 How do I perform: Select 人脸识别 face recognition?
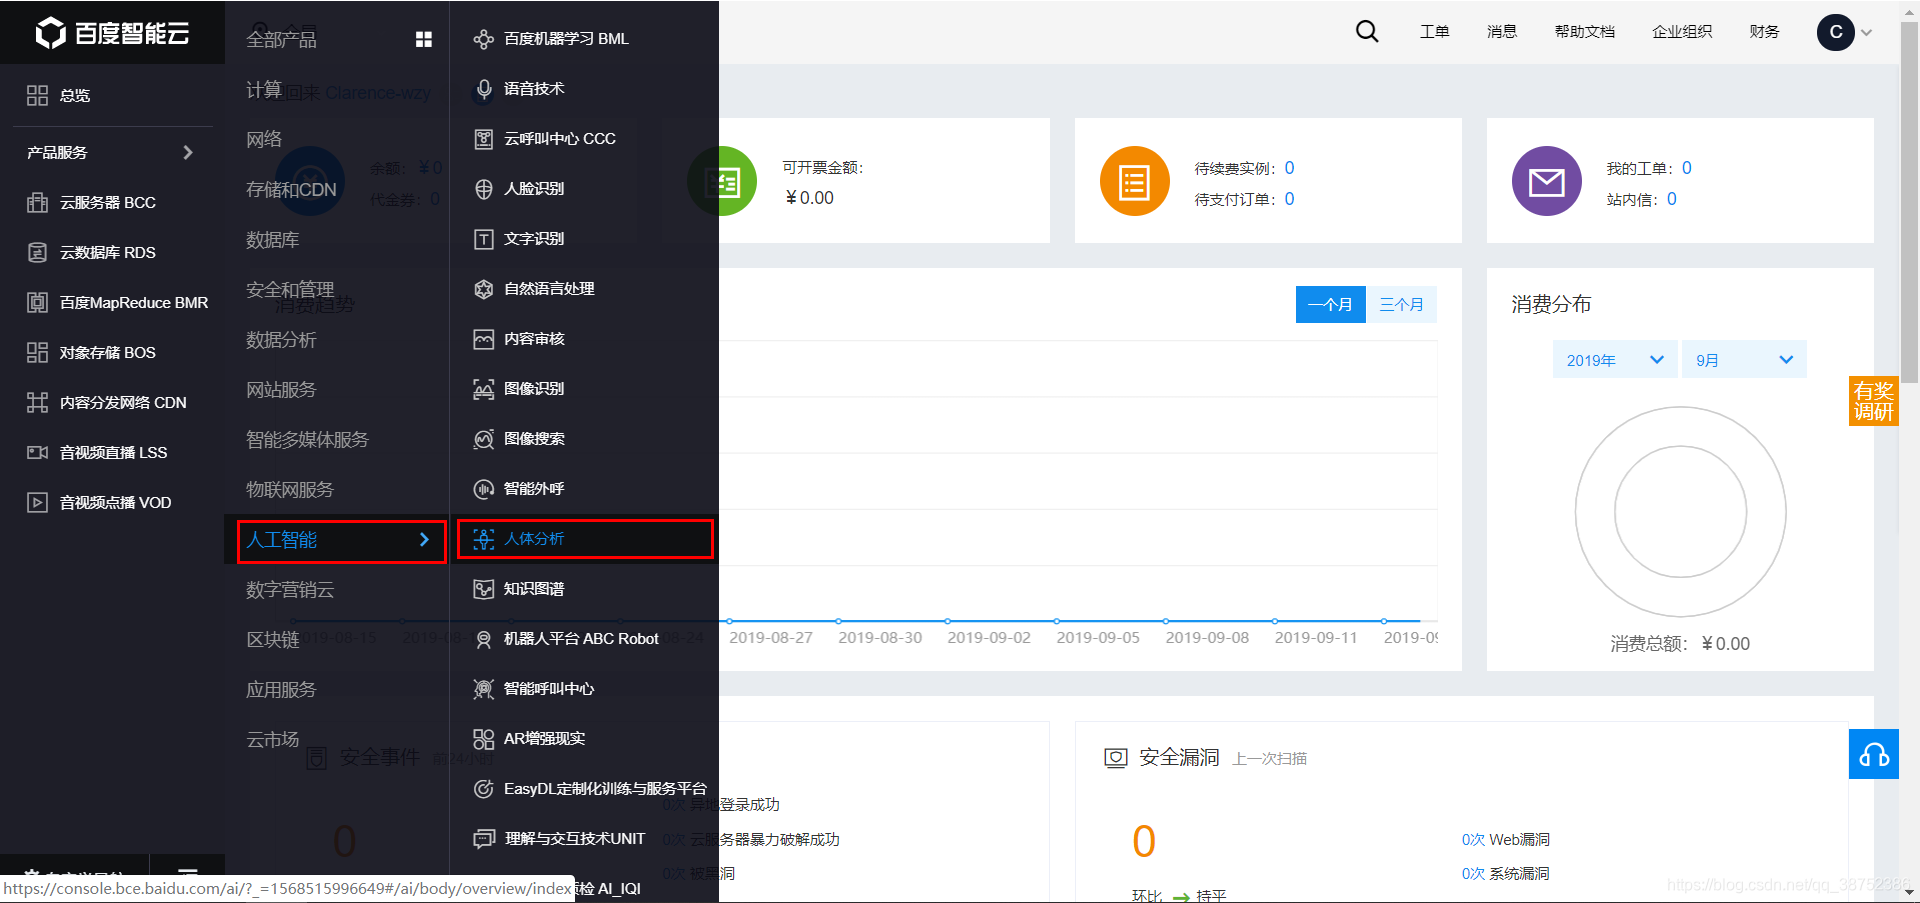[520, 189]
